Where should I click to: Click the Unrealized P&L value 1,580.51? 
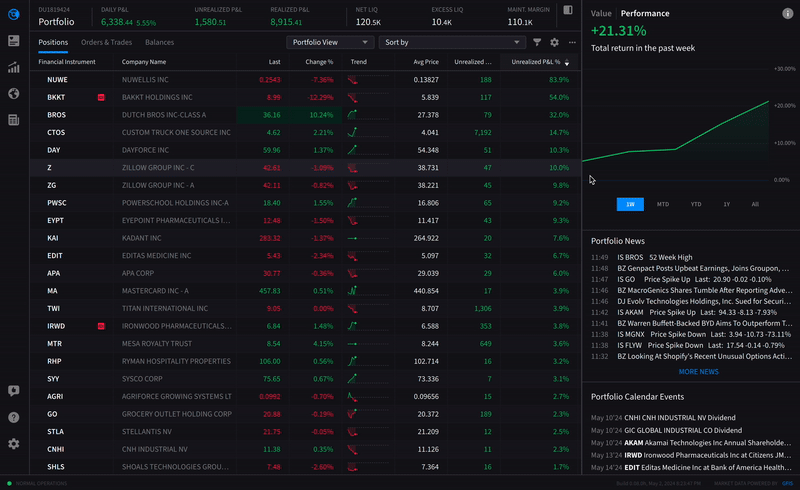click(x=210, y=22)
